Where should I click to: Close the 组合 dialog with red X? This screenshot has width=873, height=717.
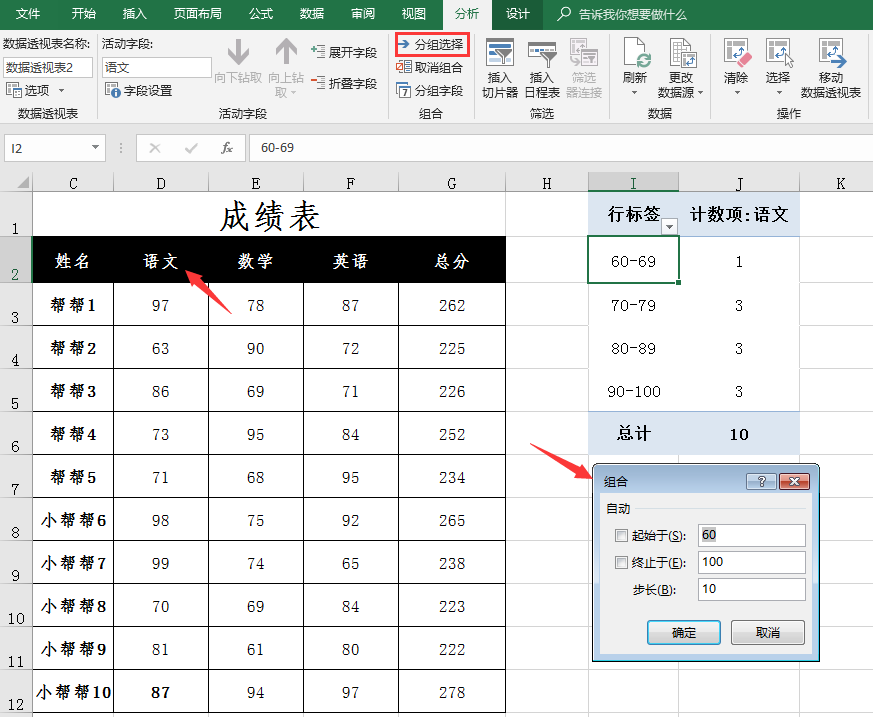pyautogui.click(x=794, y=482)
